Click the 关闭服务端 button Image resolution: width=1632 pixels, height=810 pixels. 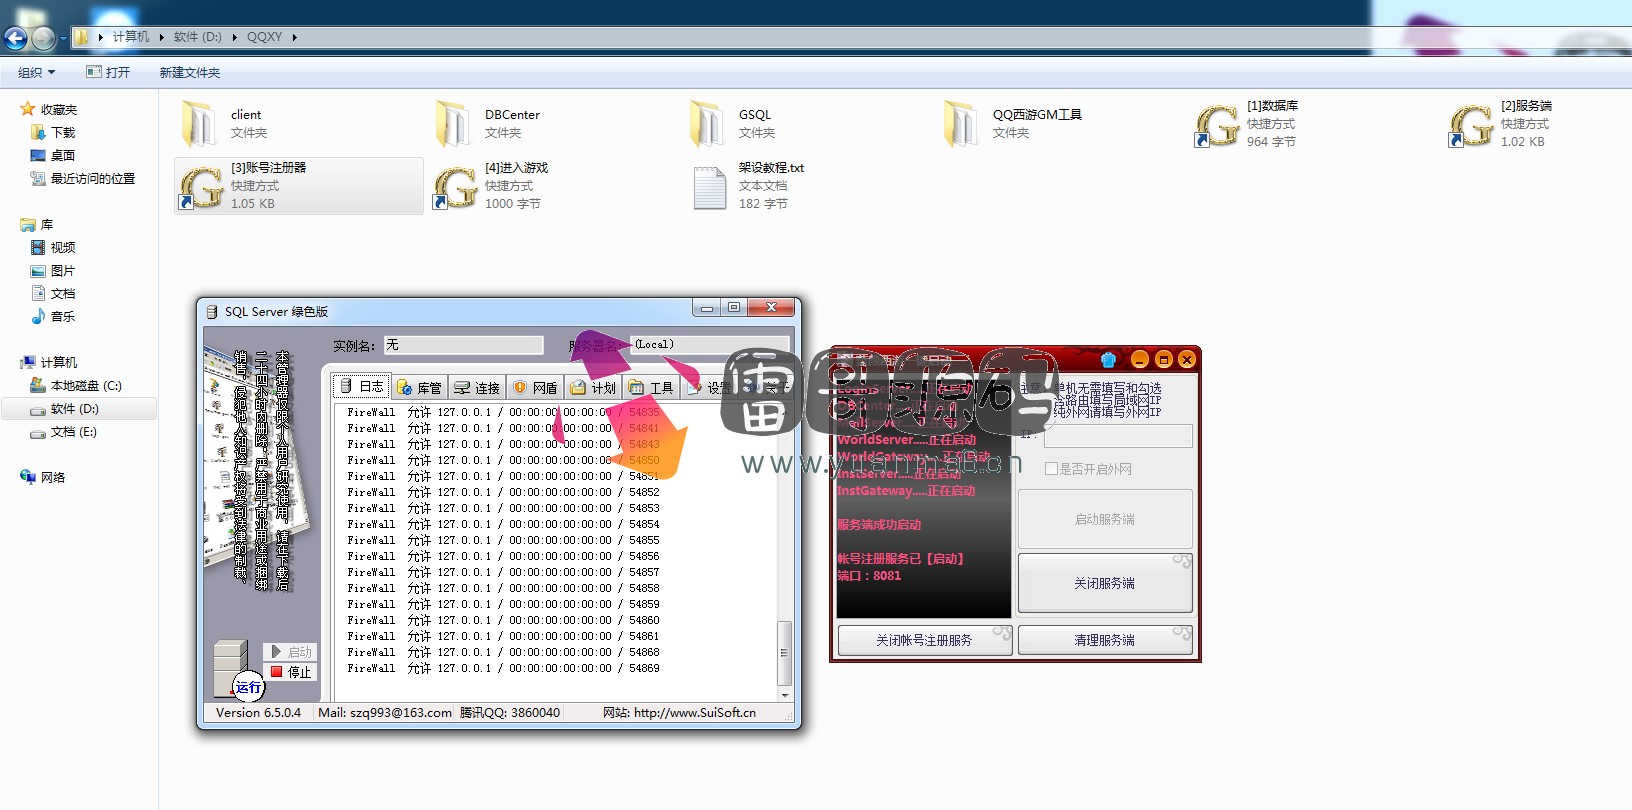point(1105,583)
